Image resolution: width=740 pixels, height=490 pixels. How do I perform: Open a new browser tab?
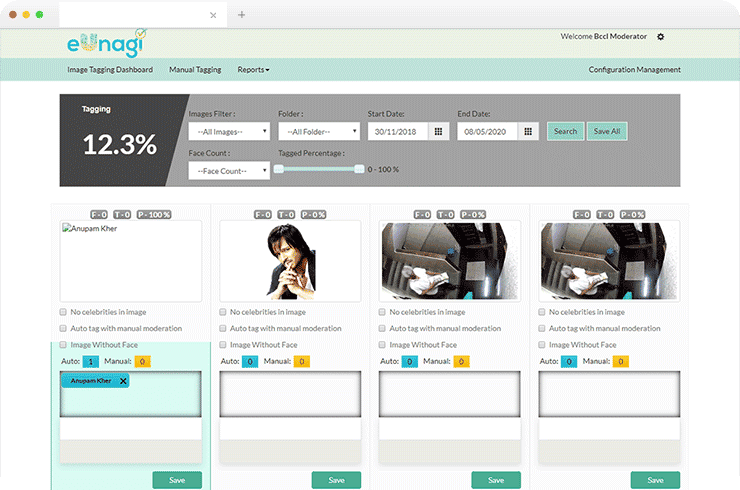point(242,15)
